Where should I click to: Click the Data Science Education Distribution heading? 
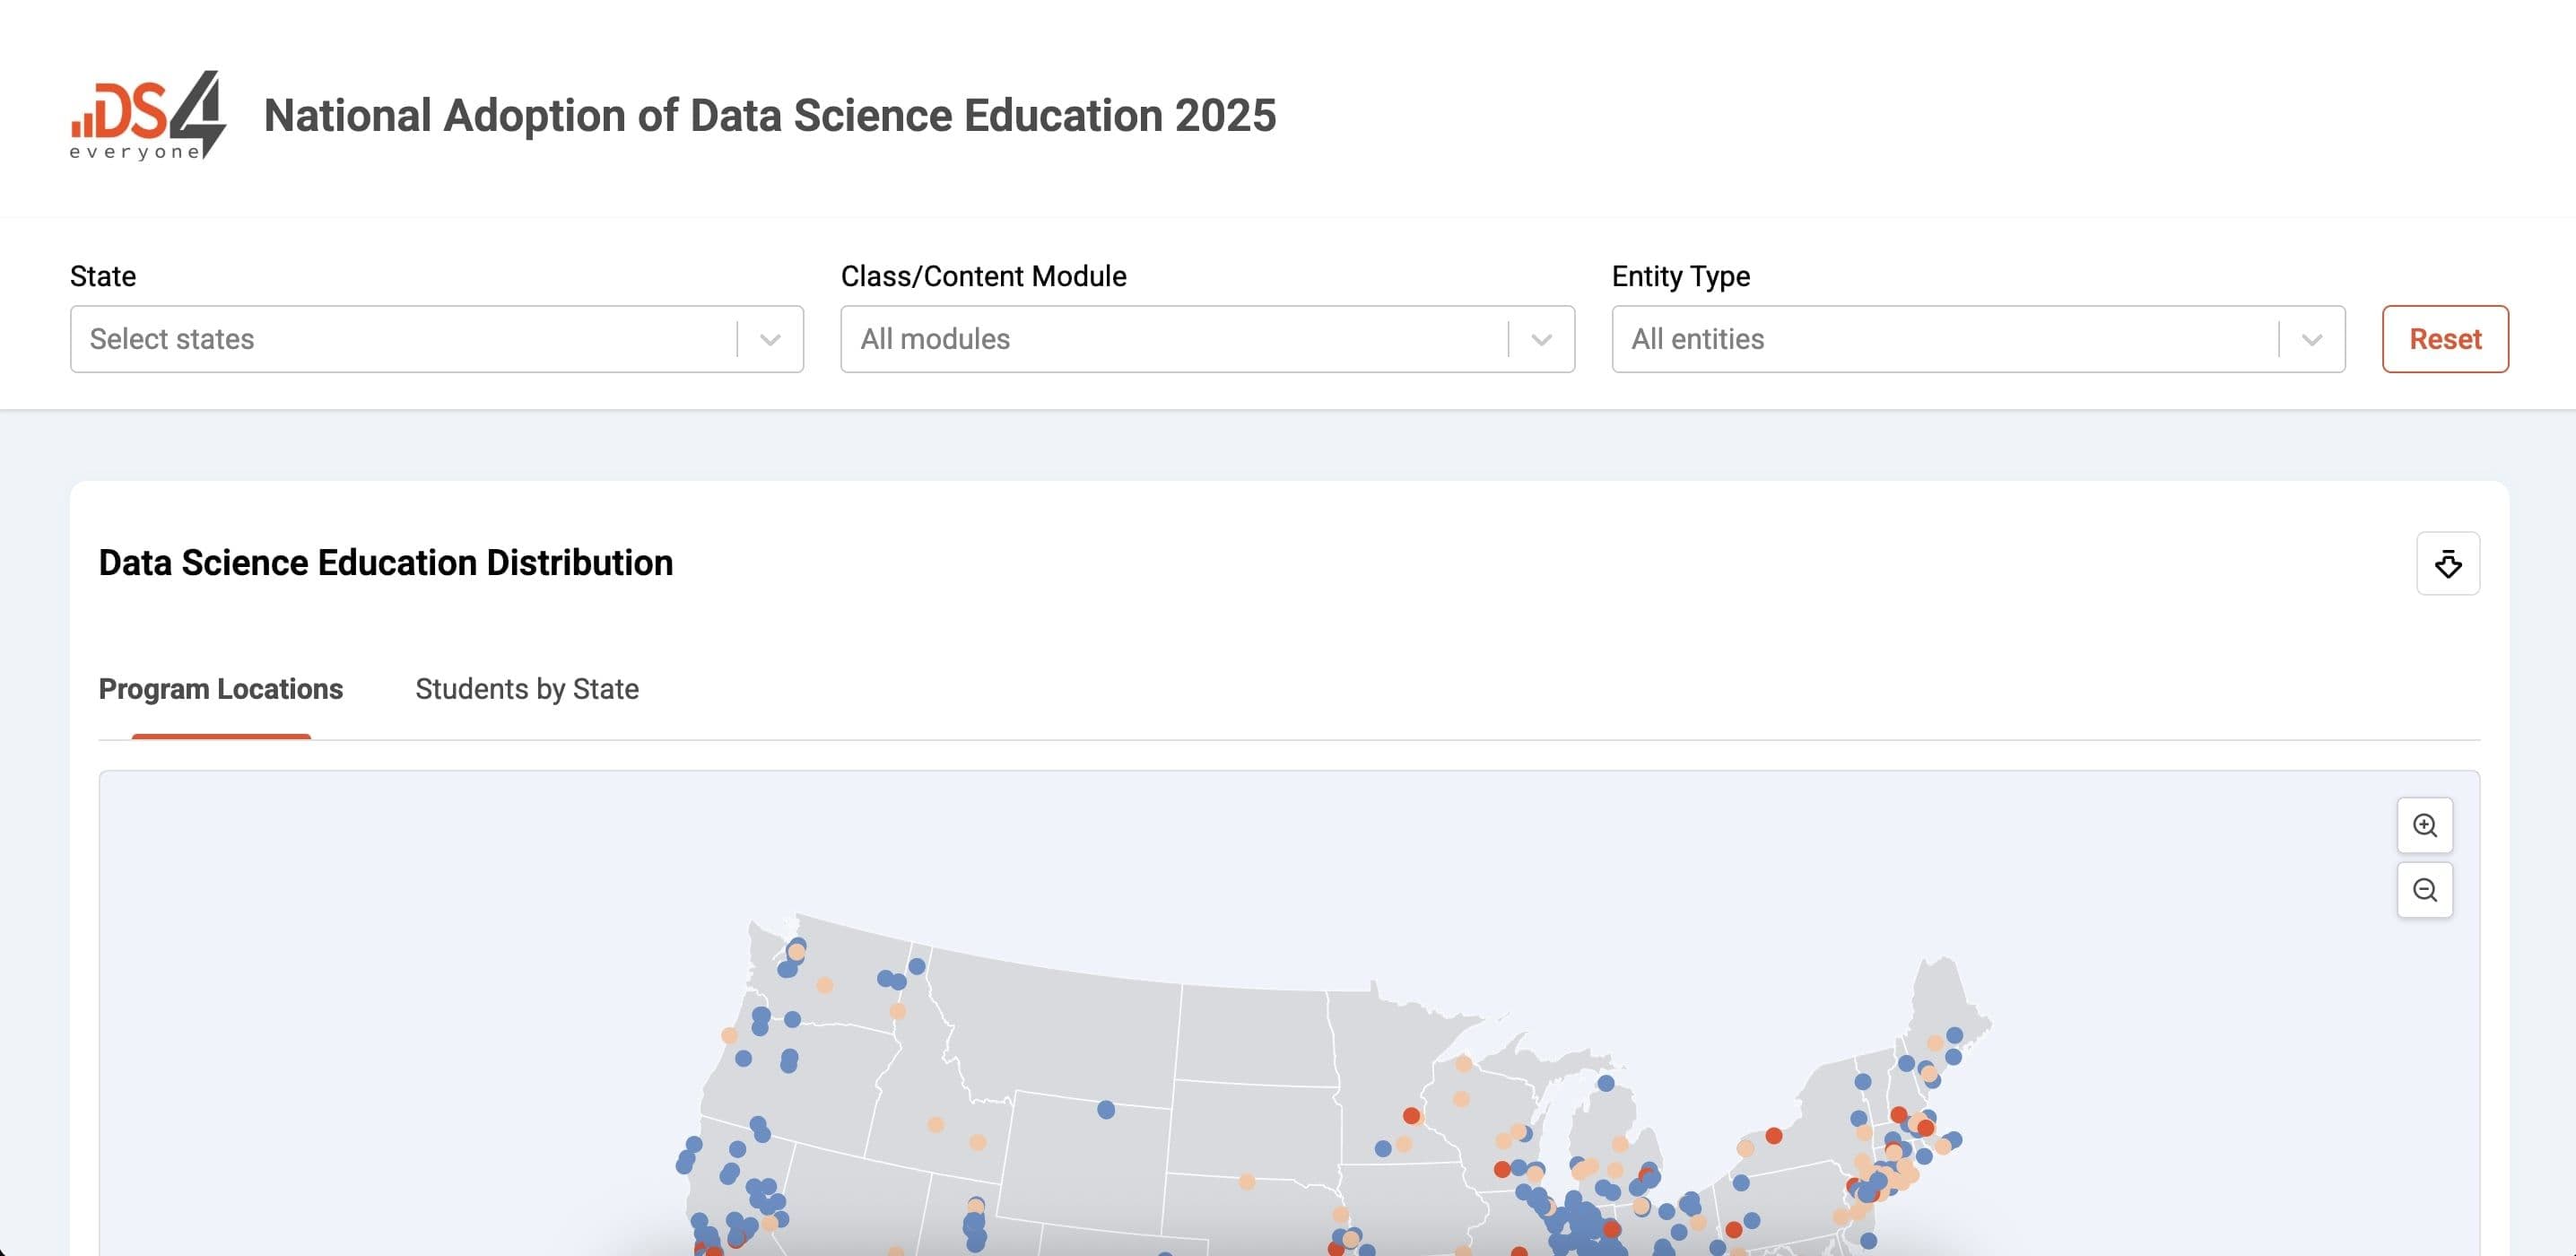pos(386,563)
